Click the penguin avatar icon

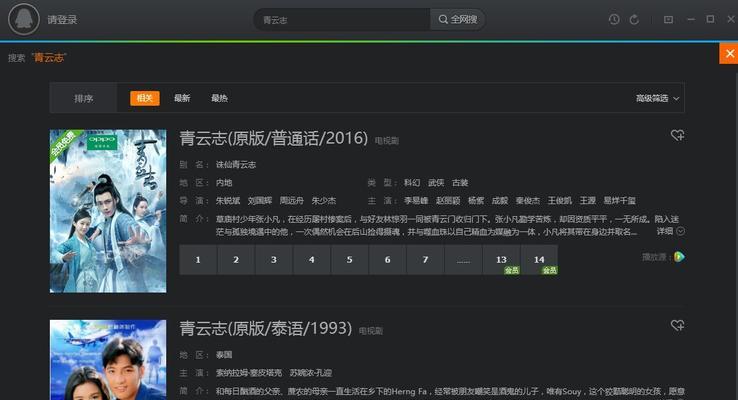(x=24, y=19)
